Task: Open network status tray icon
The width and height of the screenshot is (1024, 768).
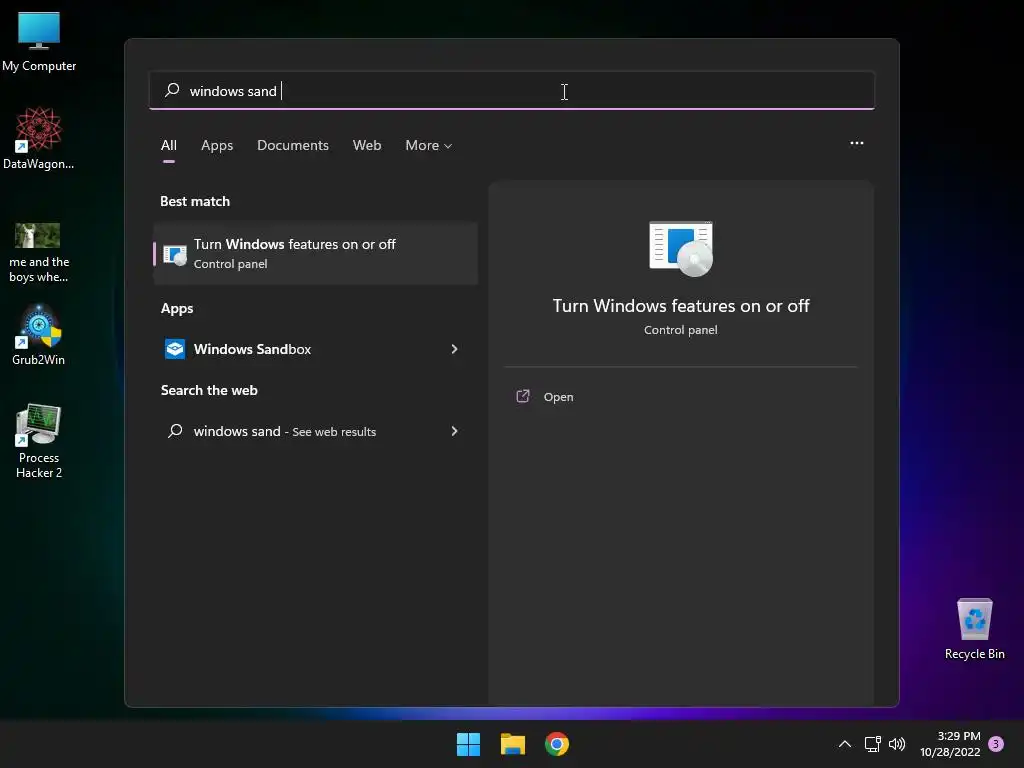Action: (x=872, y=744)
